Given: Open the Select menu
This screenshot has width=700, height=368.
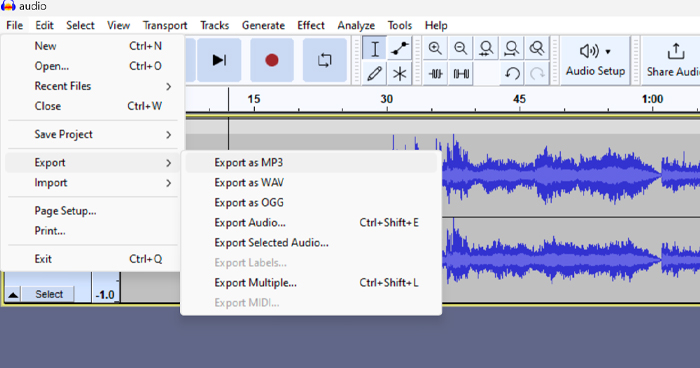Looking at the screenshot, I should click(x=80, y=25).
